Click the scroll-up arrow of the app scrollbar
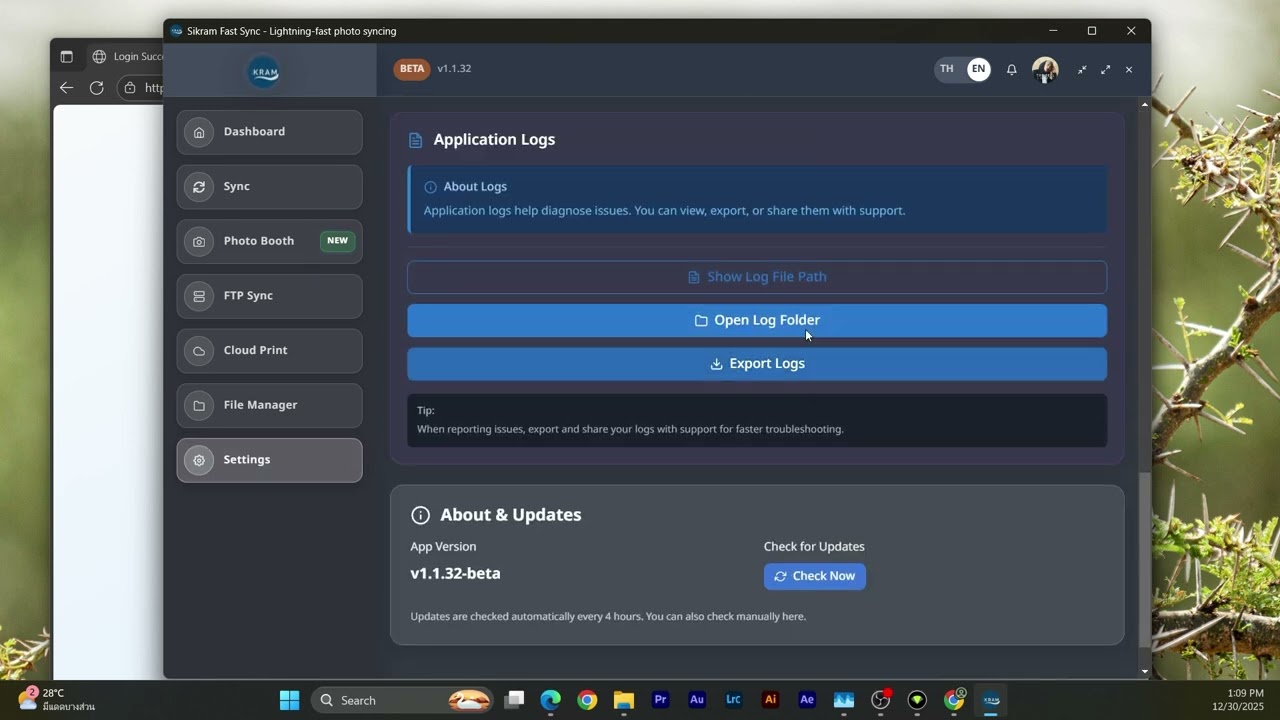This screenshot has height=720, width=1280. coord(1145,104)
